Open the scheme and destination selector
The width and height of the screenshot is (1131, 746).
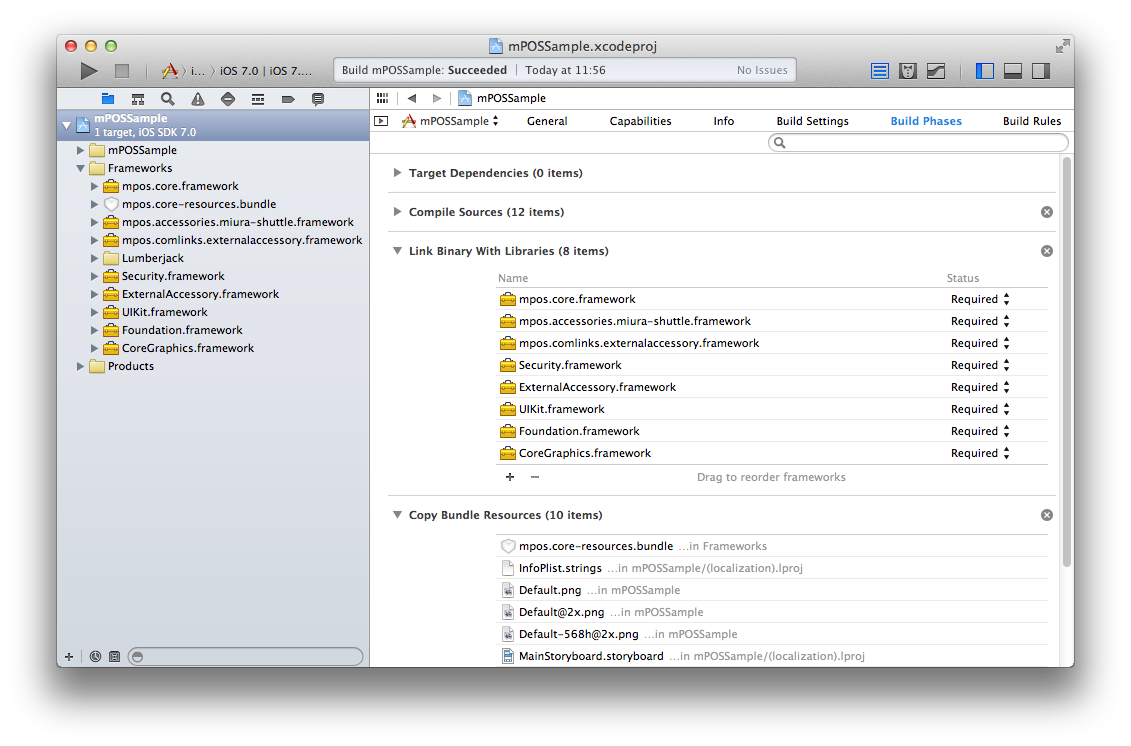(x=237, y=71)
